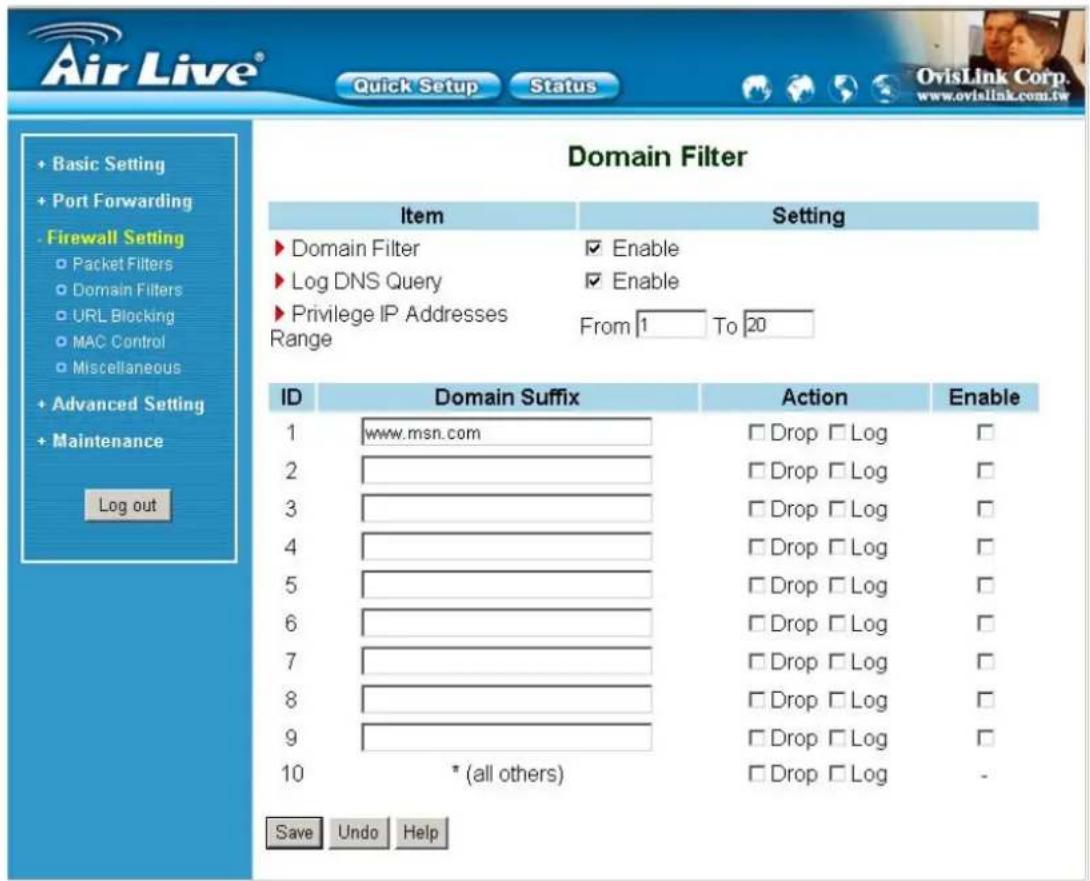The height and width of the screenshot is (881, 1090).
Task: Click the domain suffix field for ID 2
Action: coord(507,470)
